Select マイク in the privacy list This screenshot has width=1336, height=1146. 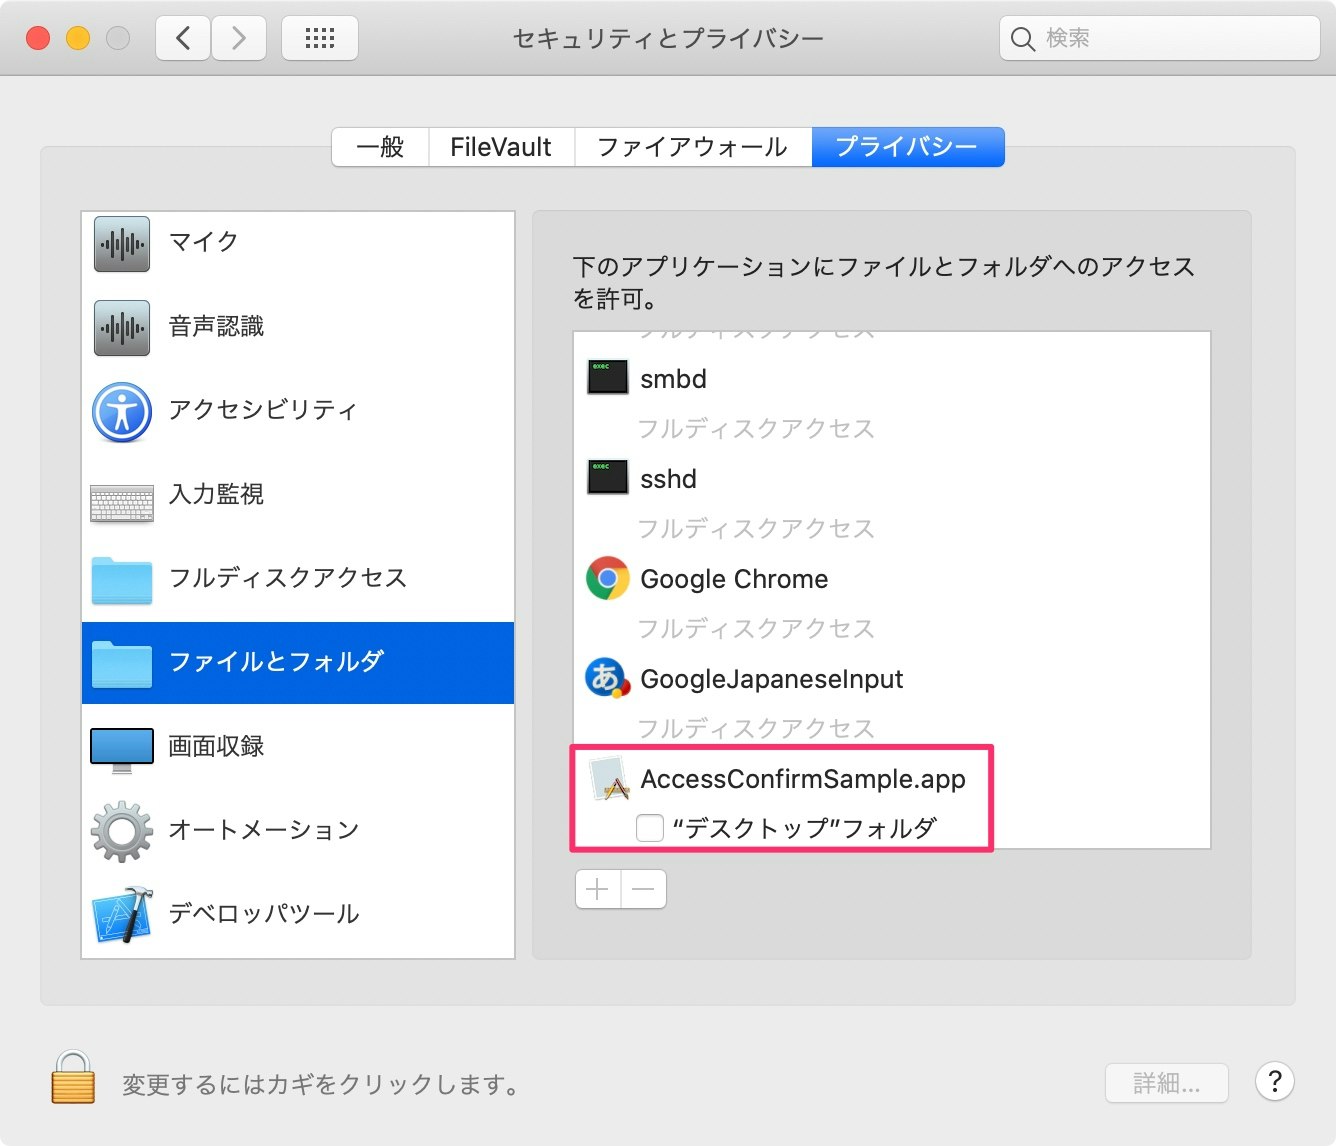[x=298, y=243]
